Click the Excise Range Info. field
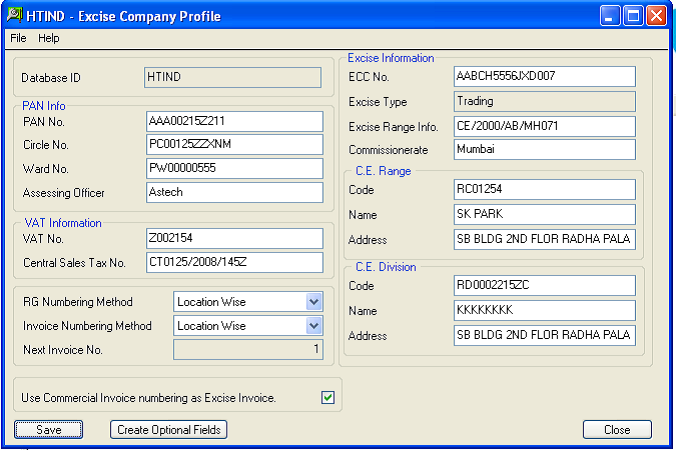 [545, 126]
